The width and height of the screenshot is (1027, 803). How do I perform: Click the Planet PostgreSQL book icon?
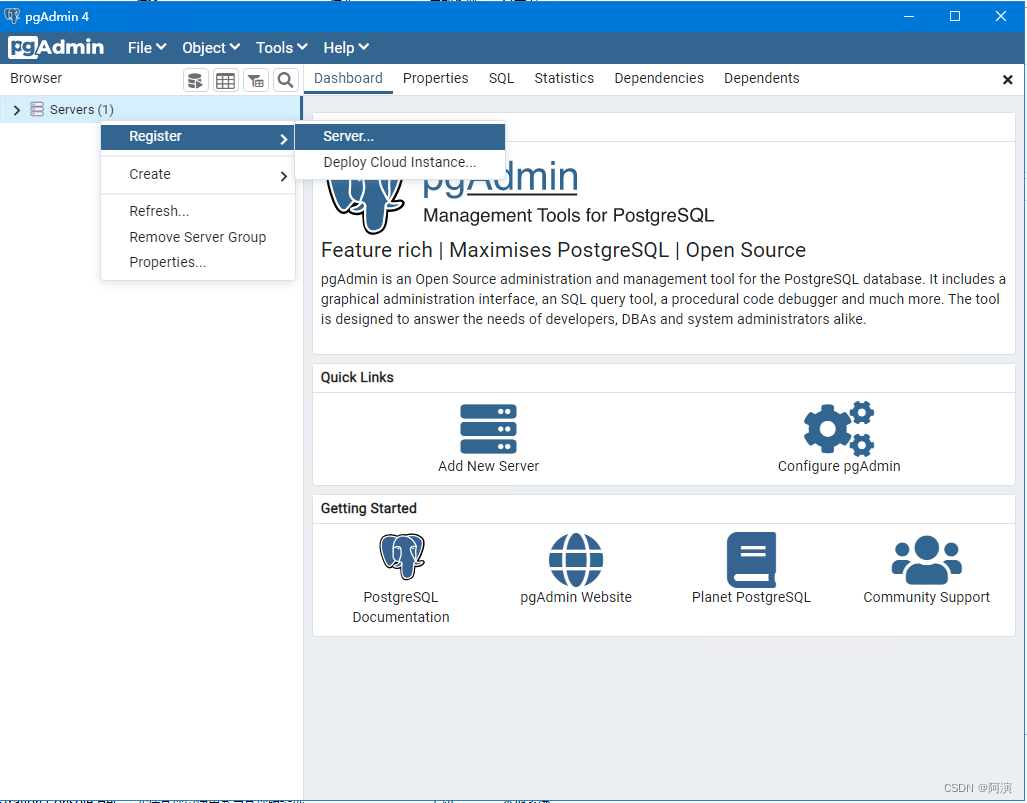tap(751, 561)
